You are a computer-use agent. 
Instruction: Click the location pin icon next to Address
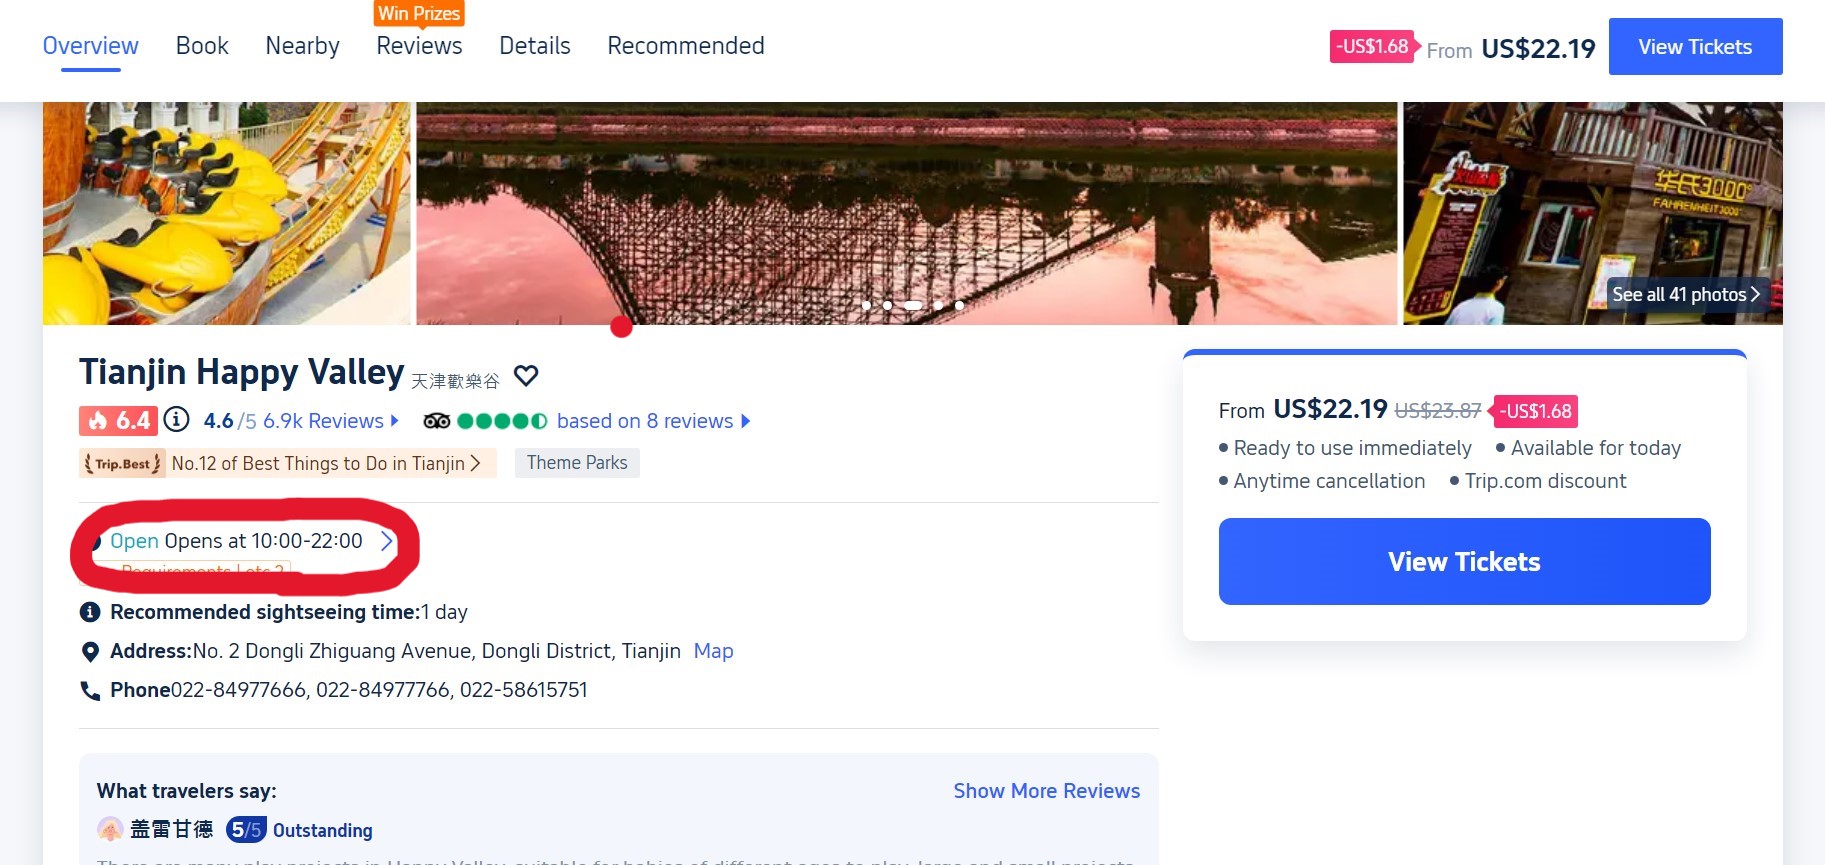coord(90,652)
